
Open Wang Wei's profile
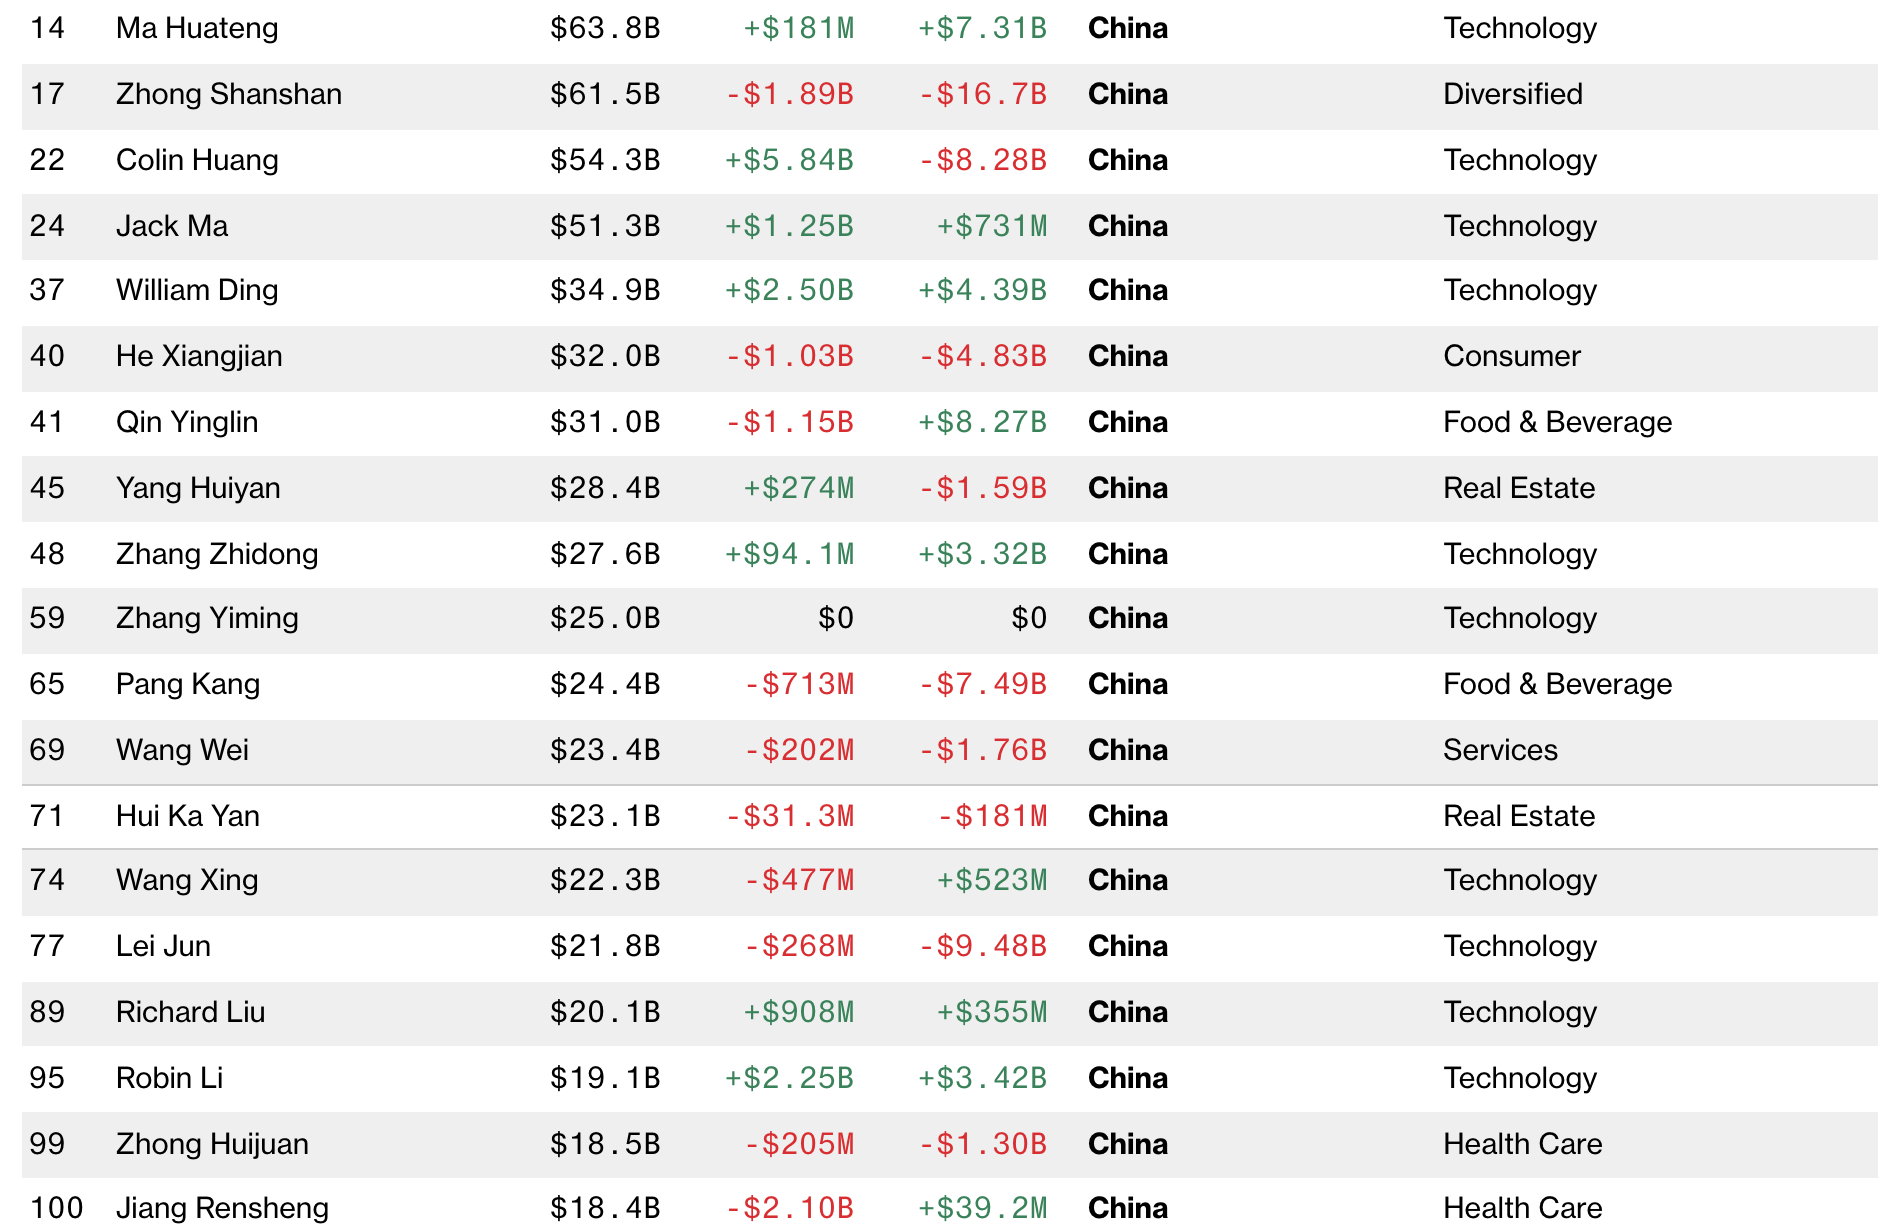[182, 750]
